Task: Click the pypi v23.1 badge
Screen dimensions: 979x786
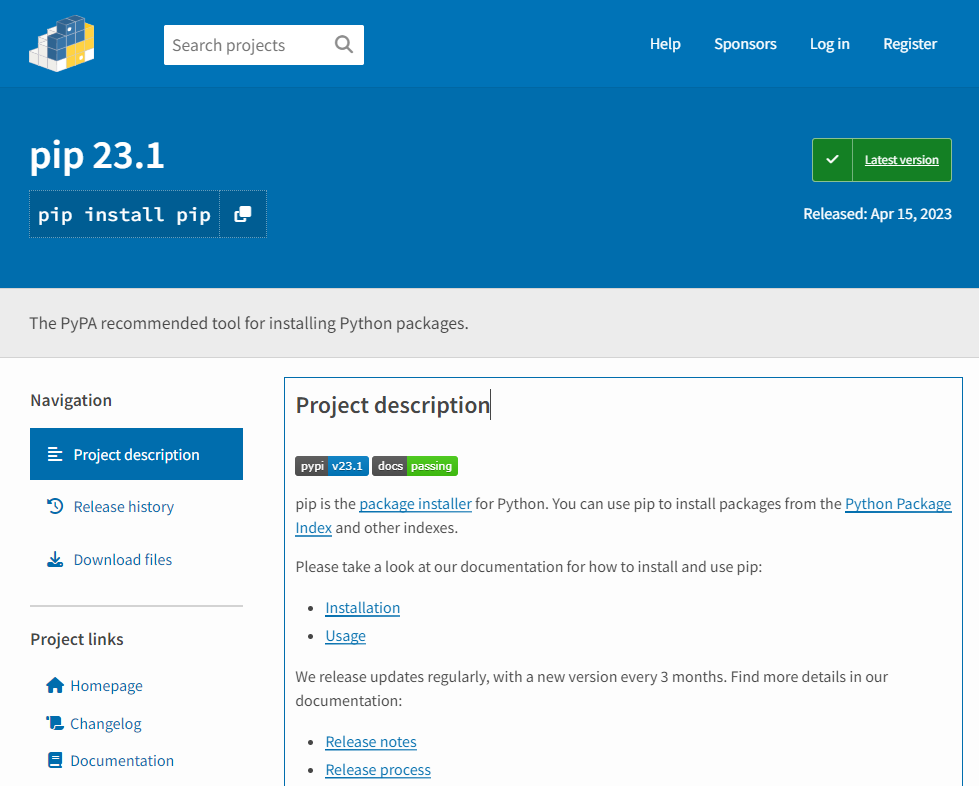Action: click(332, 466)
